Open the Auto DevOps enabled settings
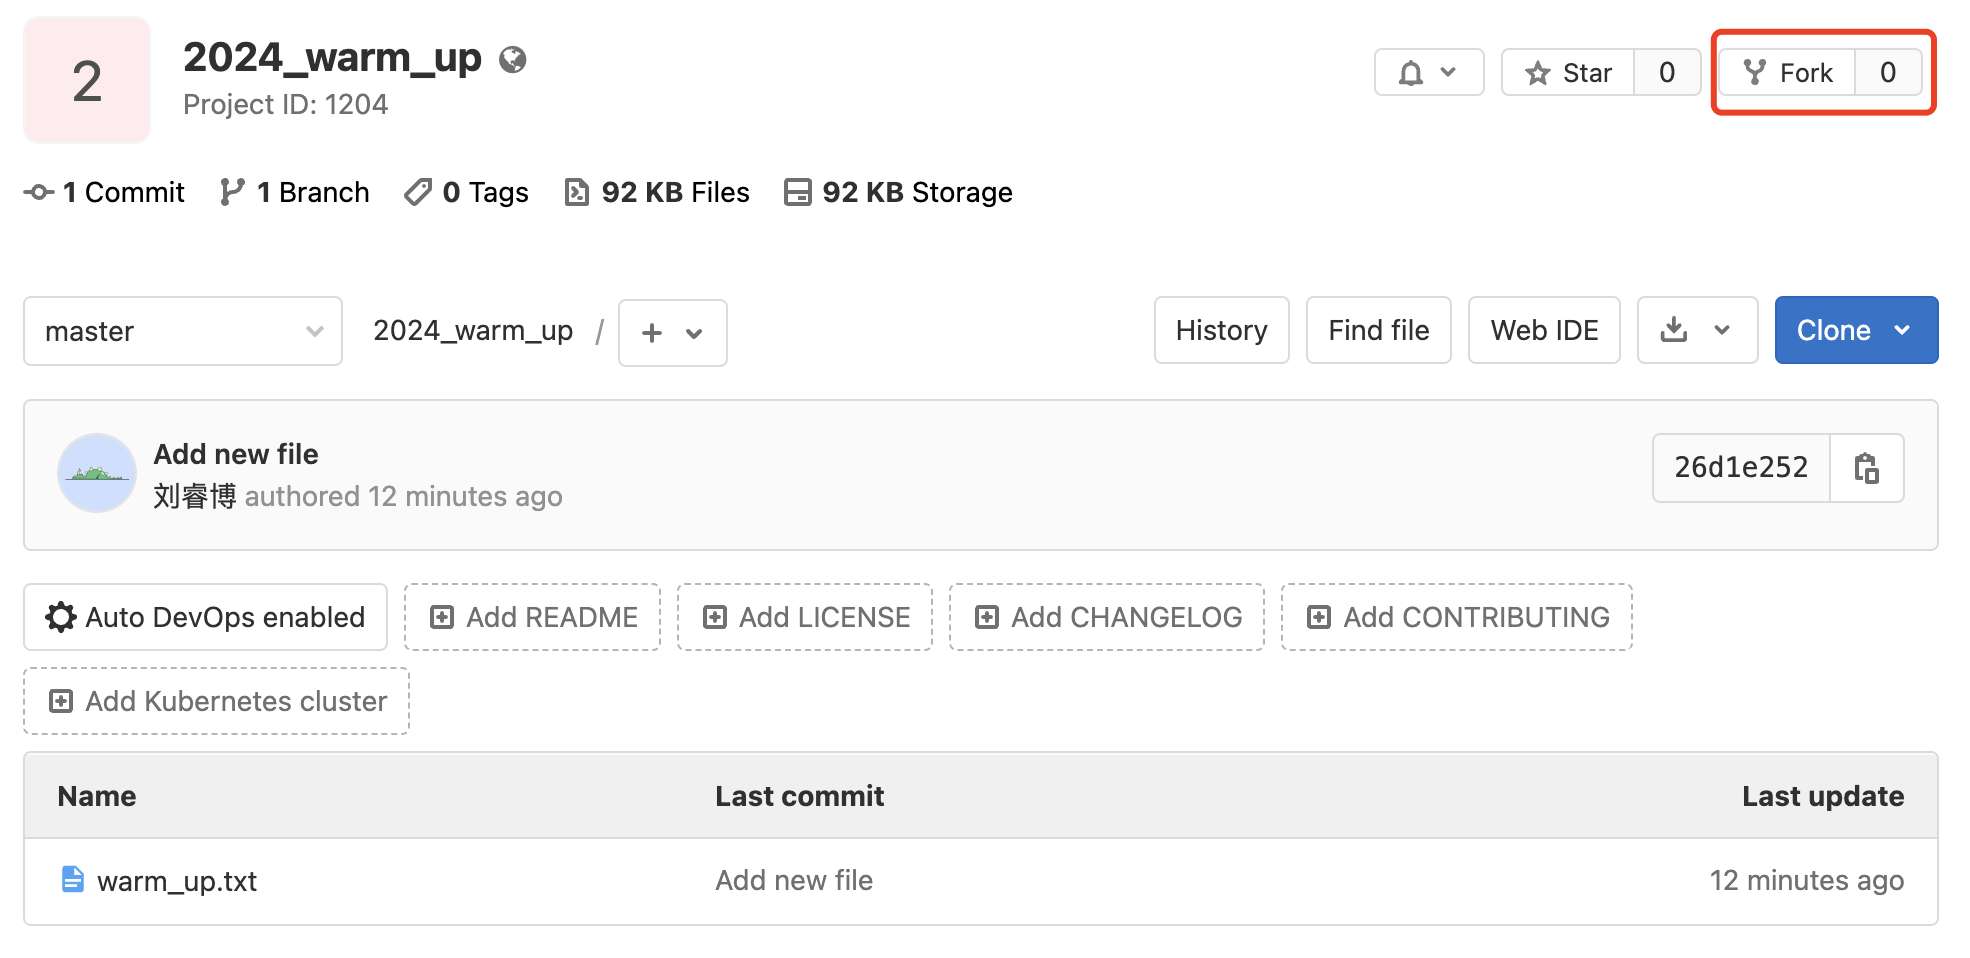This screenshot has height=958, width=1970. coord(205,617)
